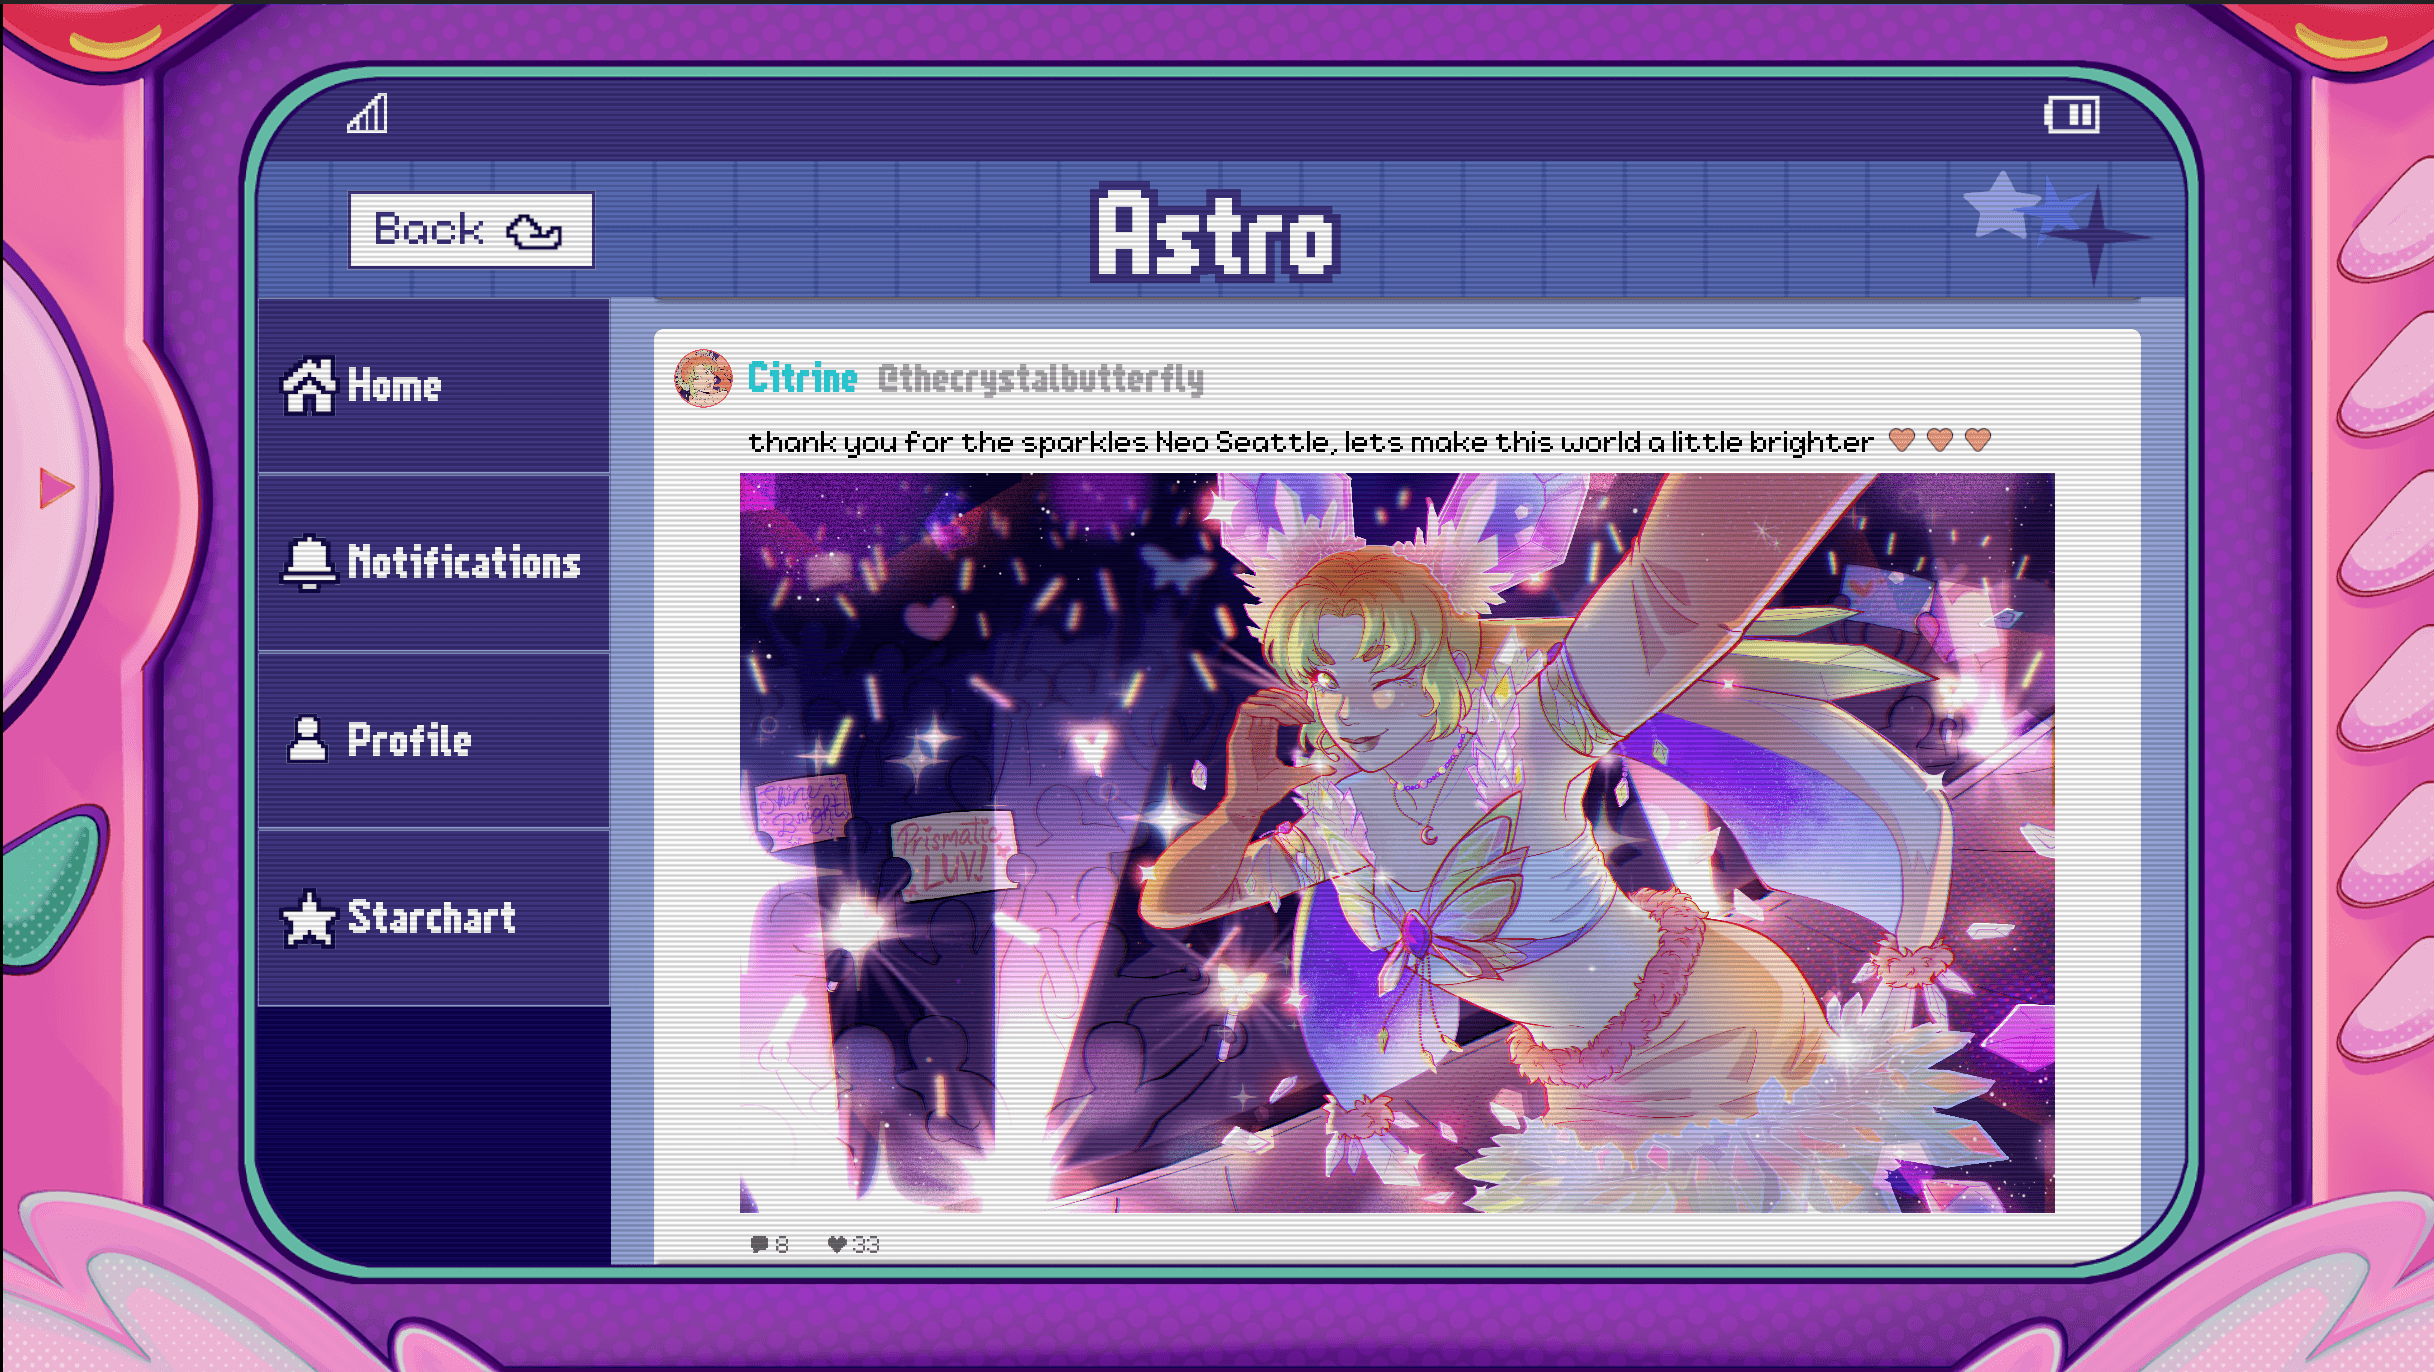Open the Home menu item
The height and width of the screenshot is (1372, 2434).
pos(434,386)
